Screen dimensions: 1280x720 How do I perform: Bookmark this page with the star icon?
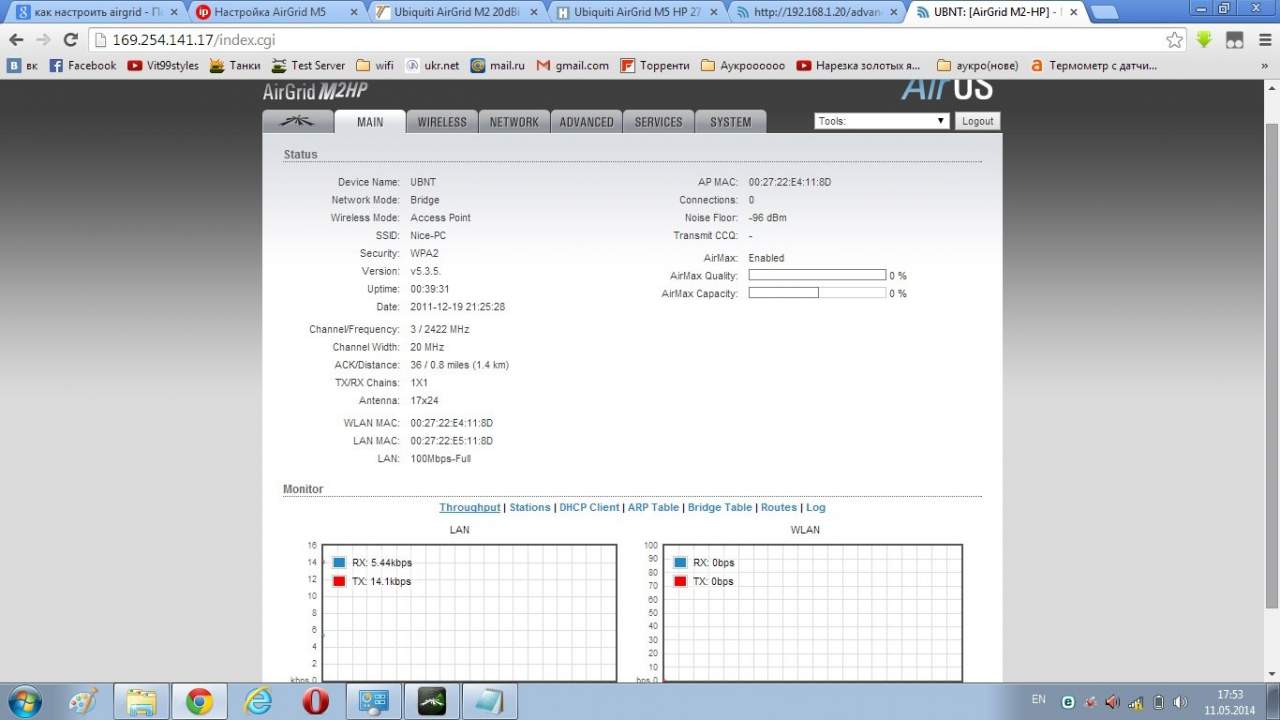tap(1174, 40)
